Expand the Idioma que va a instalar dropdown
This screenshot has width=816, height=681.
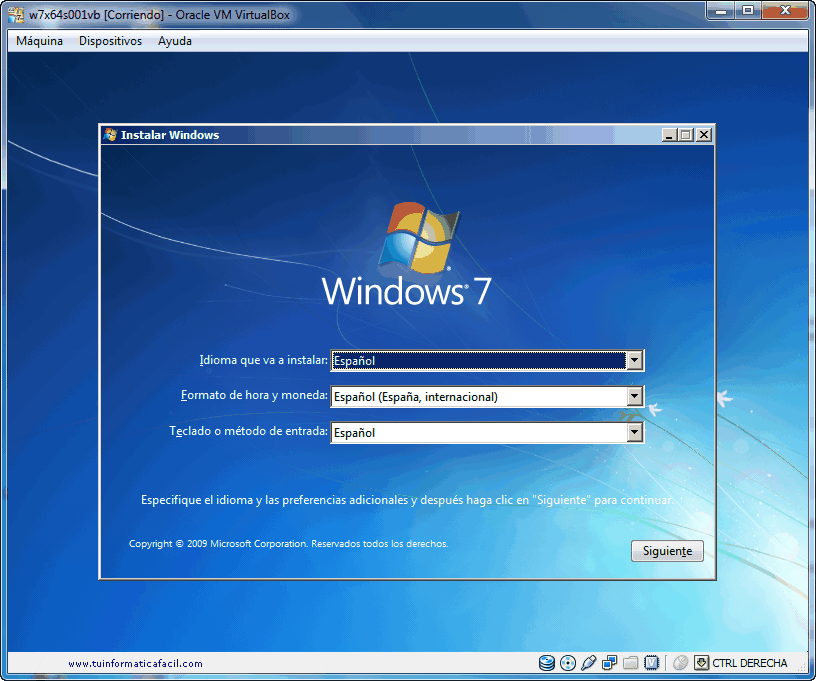pyautogui.click(x=634, y=361)
